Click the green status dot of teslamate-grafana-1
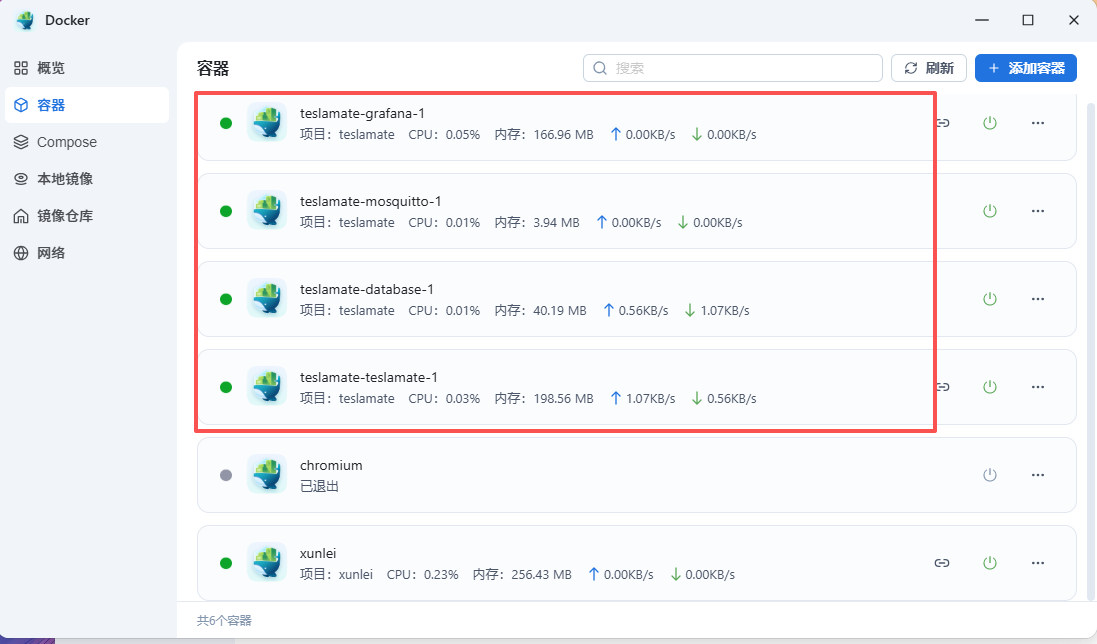Screen dimensions: 1097x644 point(226,123)
